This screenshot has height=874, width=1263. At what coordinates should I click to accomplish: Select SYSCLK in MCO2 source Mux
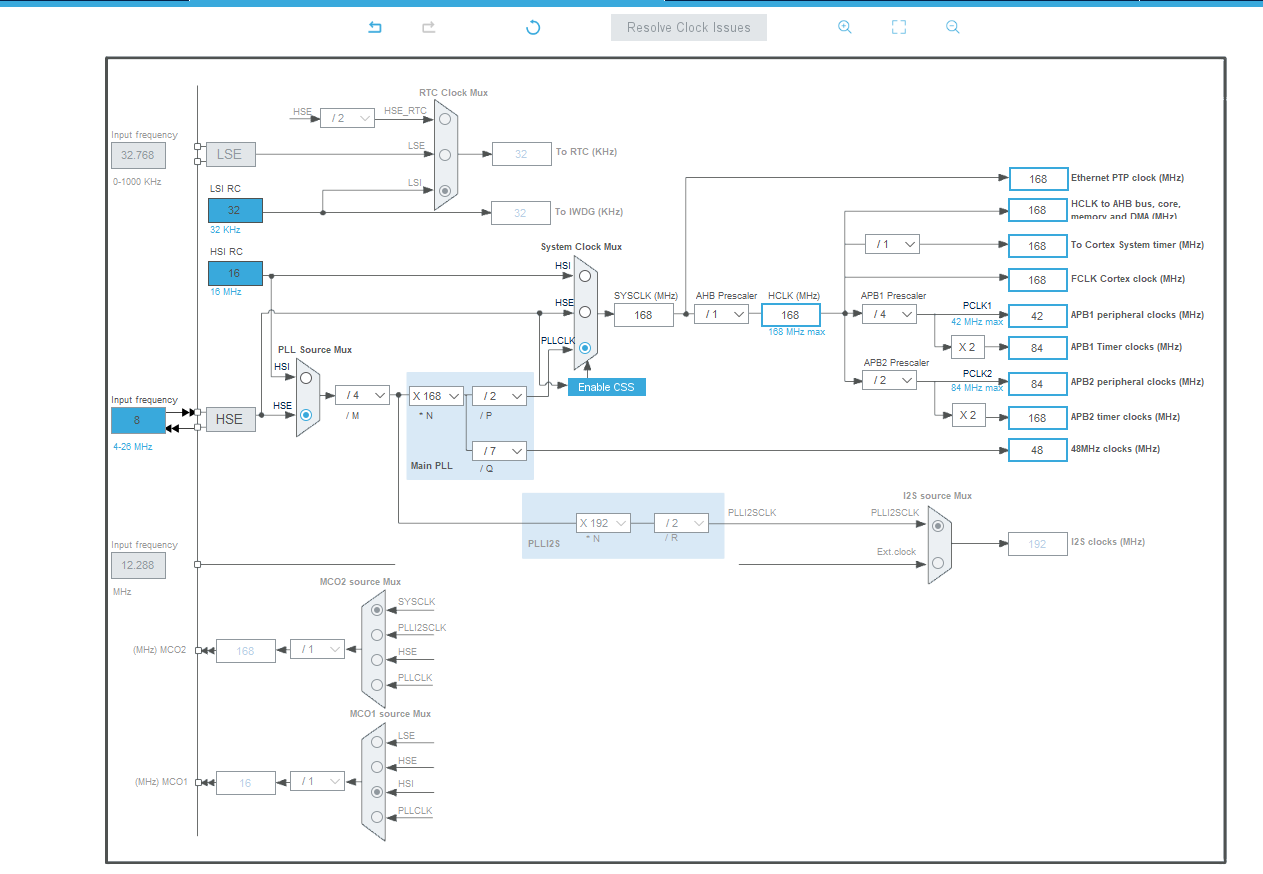377,609
